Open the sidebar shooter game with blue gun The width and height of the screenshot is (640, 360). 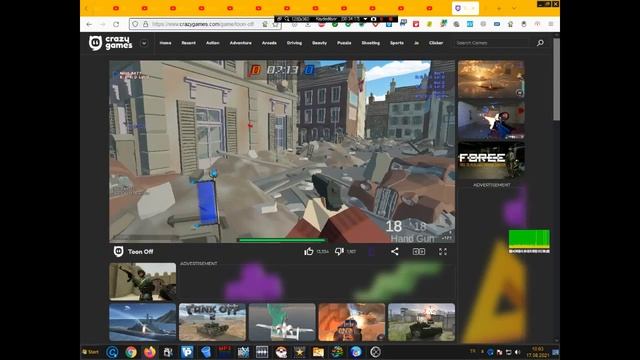[491, 120]
